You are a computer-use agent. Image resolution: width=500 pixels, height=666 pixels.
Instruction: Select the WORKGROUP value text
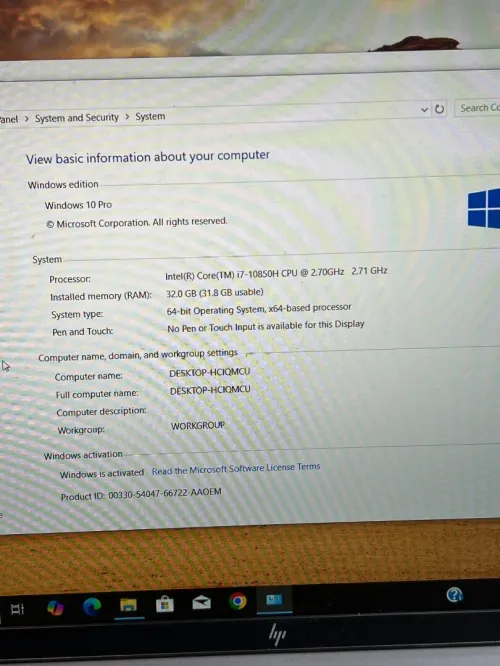(198, 426)
